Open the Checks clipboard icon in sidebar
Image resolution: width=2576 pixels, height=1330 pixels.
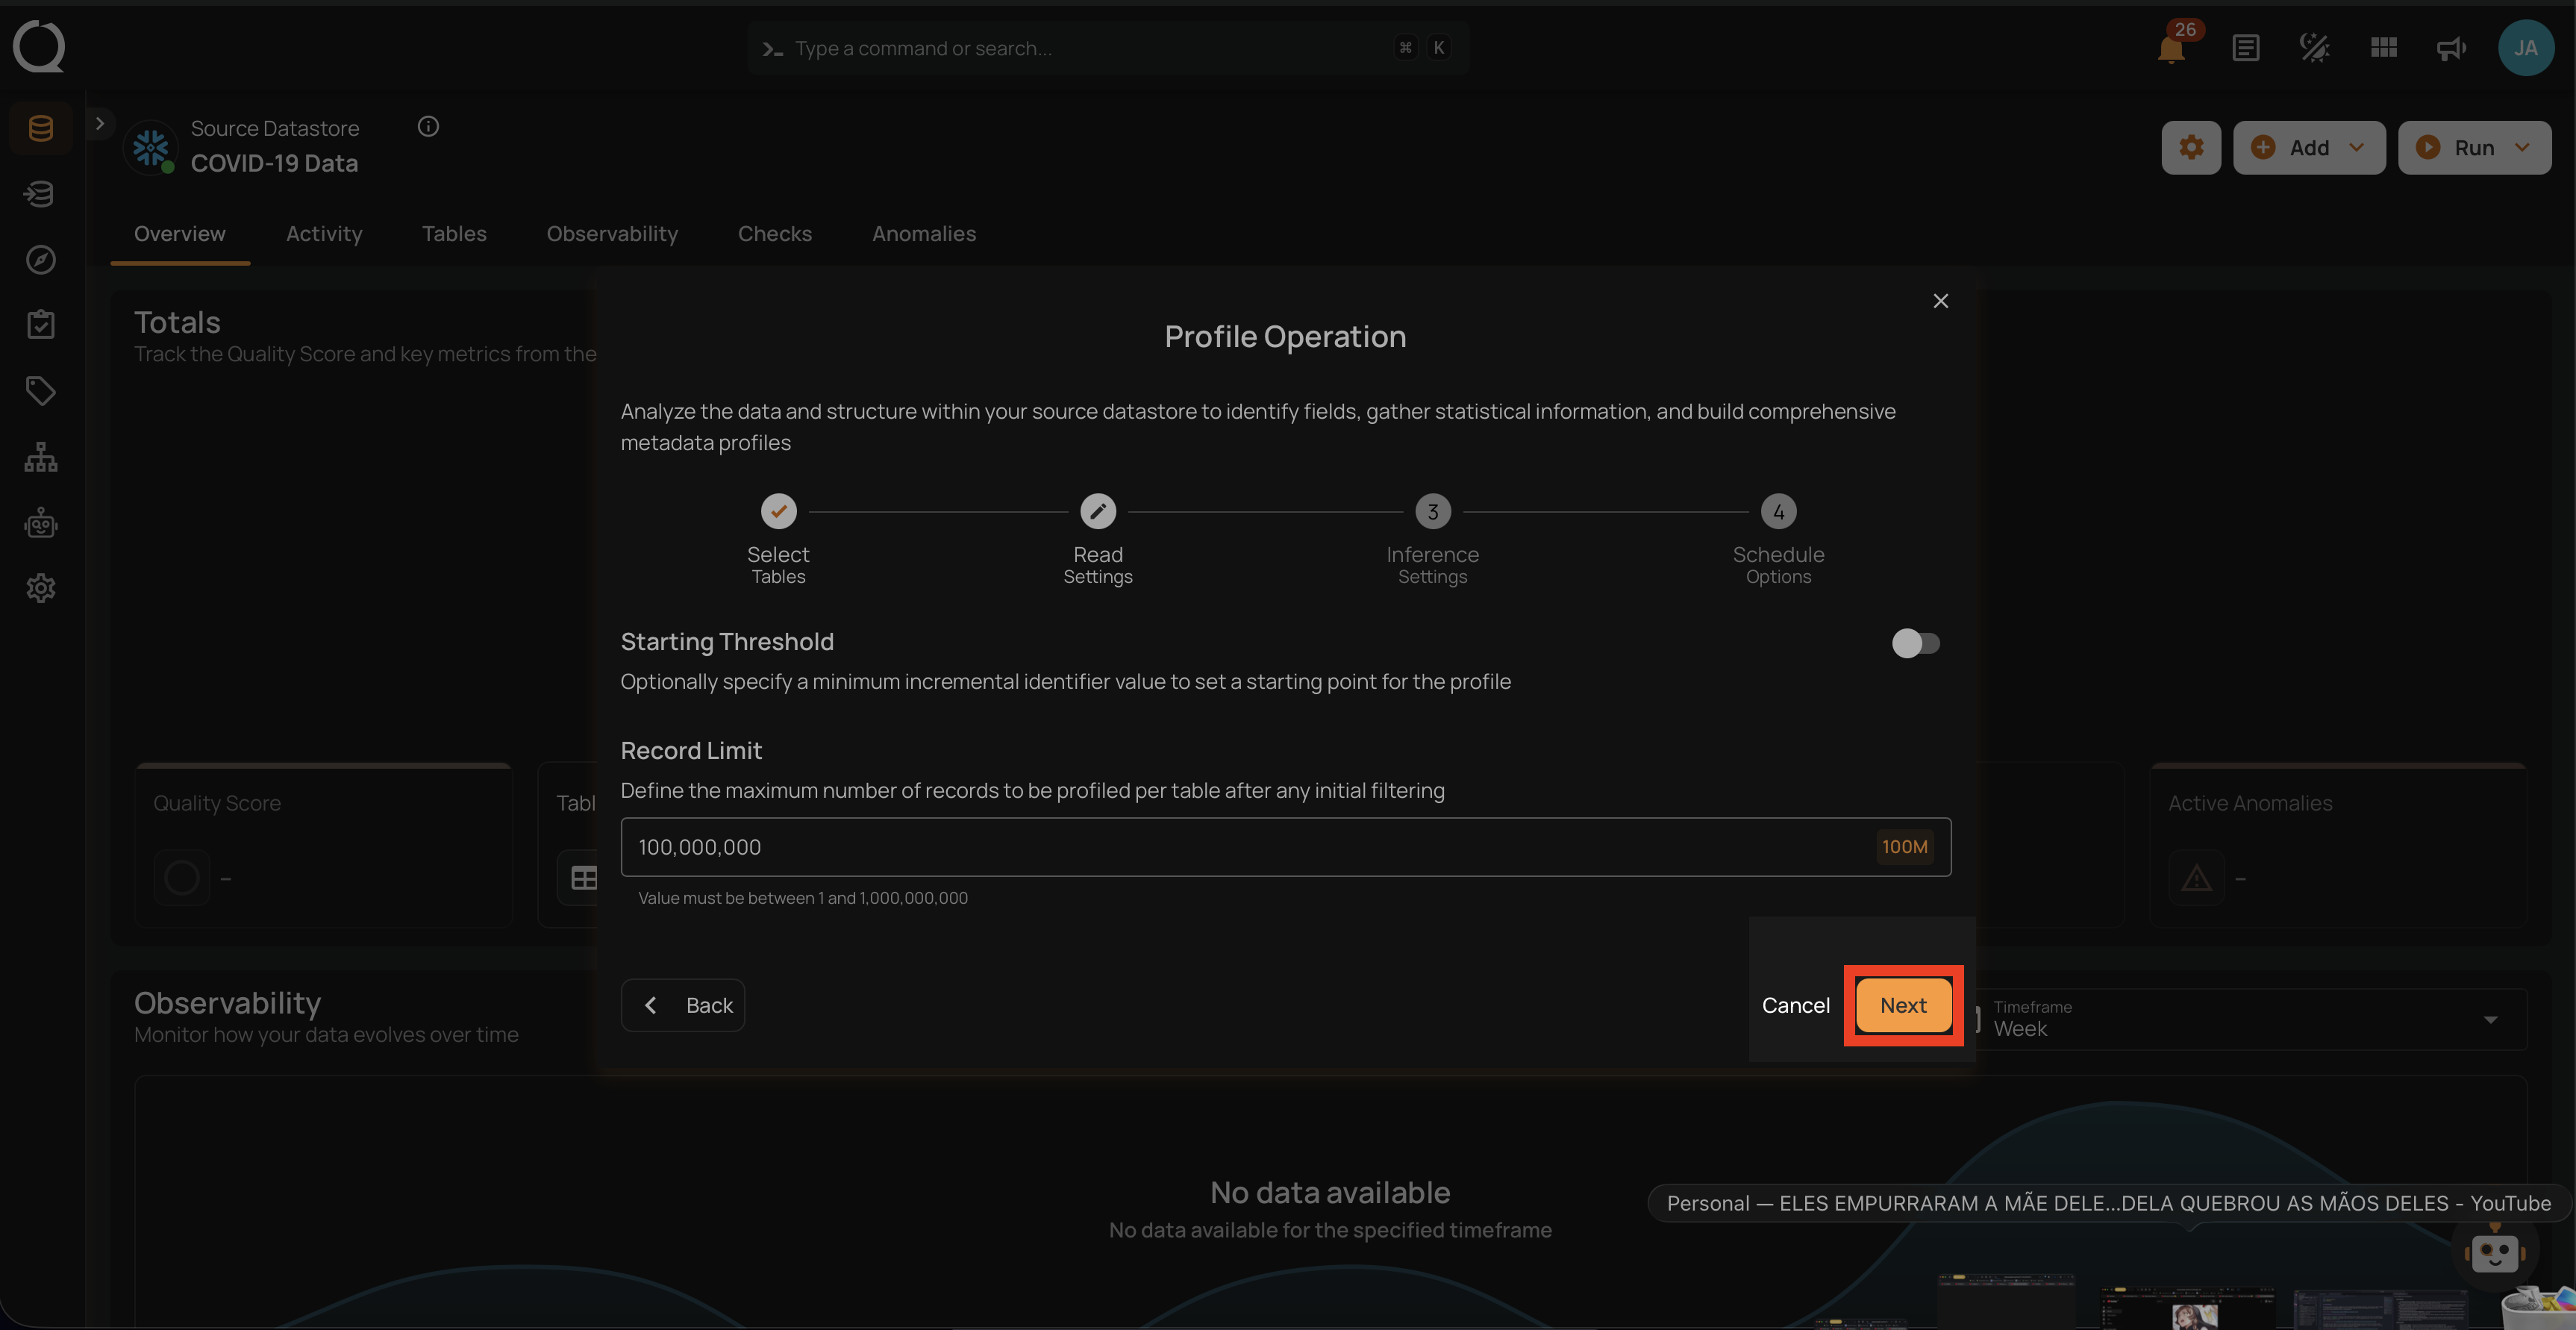tap(40, 323)
